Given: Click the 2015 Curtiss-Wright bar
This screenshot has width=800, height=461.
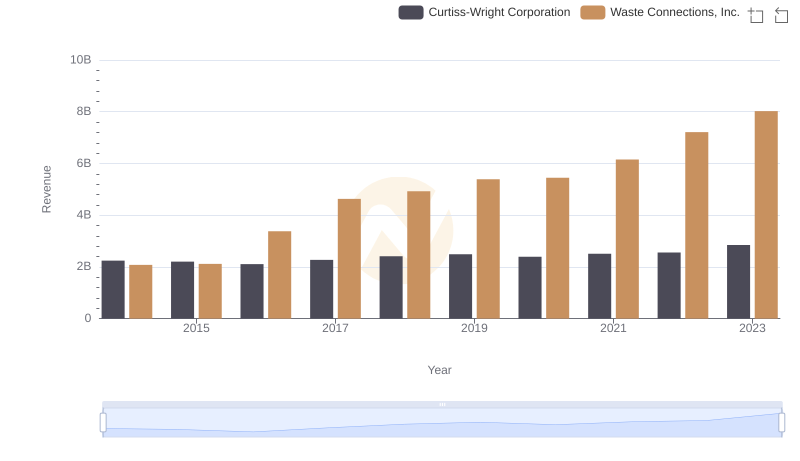Looking at the screenshot, I should pos(182,290).
